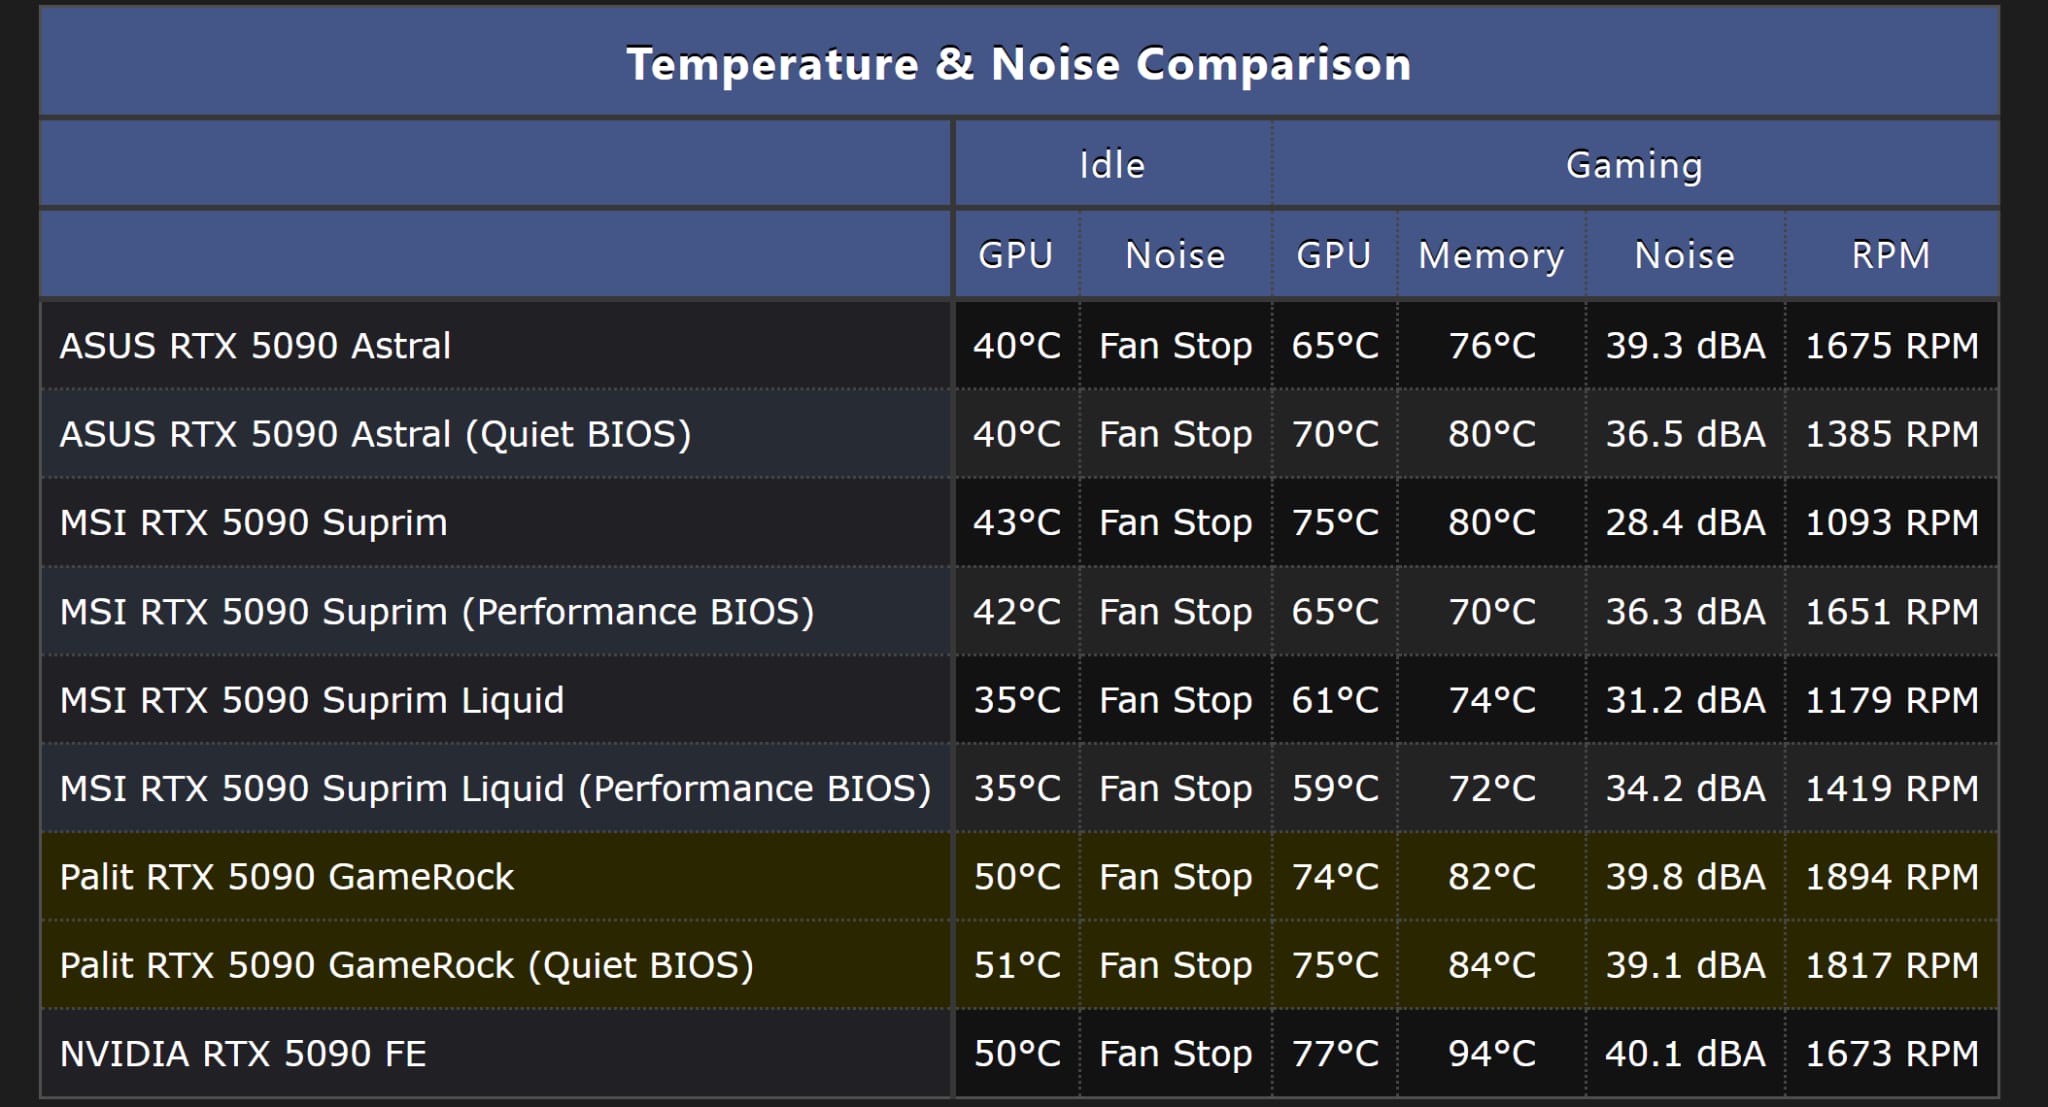This screenshot has width=2048, height=1107.
Task: Click ASUS RTX 5090 Astral (Quiet BIOS) row label
Action: (375, 434)
